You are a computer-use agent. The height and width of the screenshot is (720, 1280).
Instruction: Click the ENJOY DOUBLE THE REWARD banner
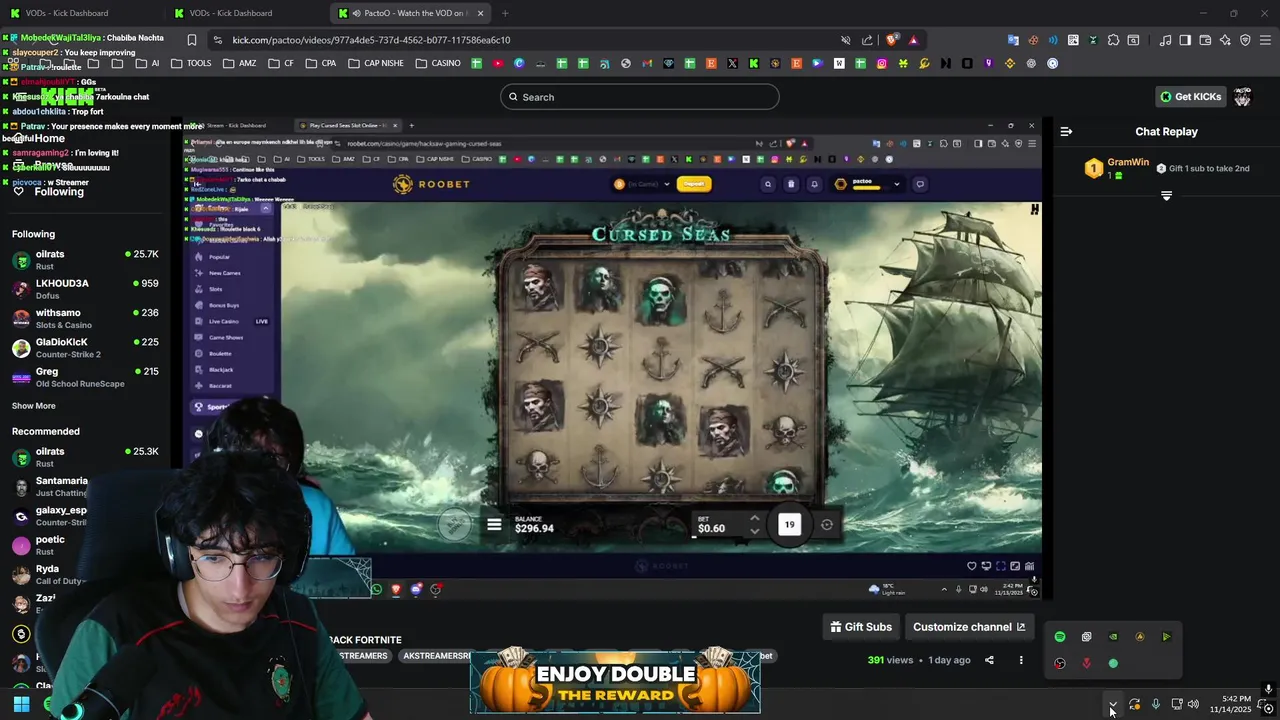(615, 681)
